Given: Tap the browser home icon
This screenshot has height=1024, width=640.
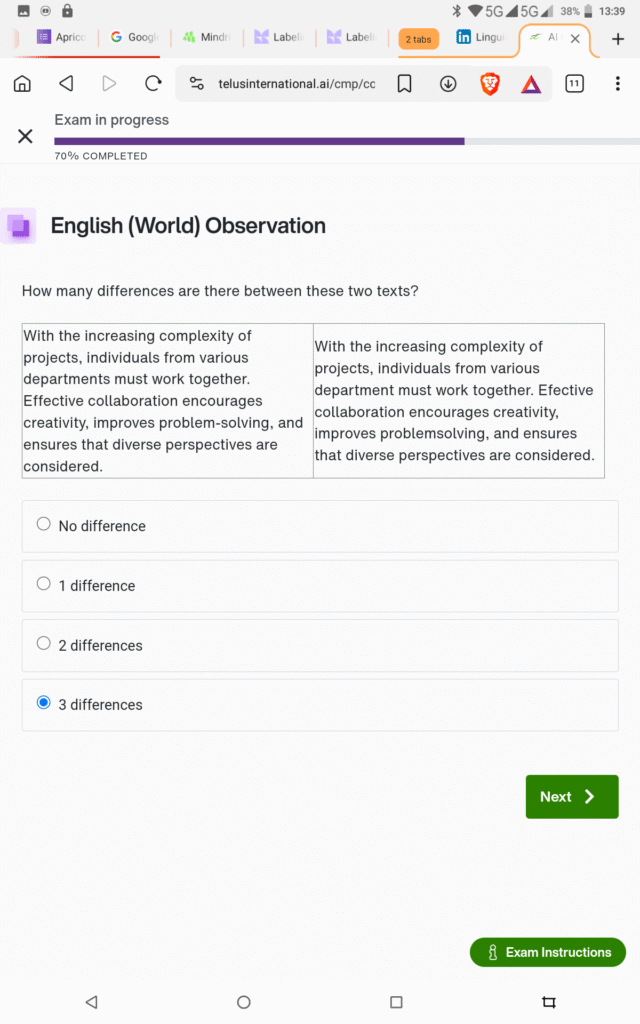Looking at the screenshot, I should click(x=22, y=84).
